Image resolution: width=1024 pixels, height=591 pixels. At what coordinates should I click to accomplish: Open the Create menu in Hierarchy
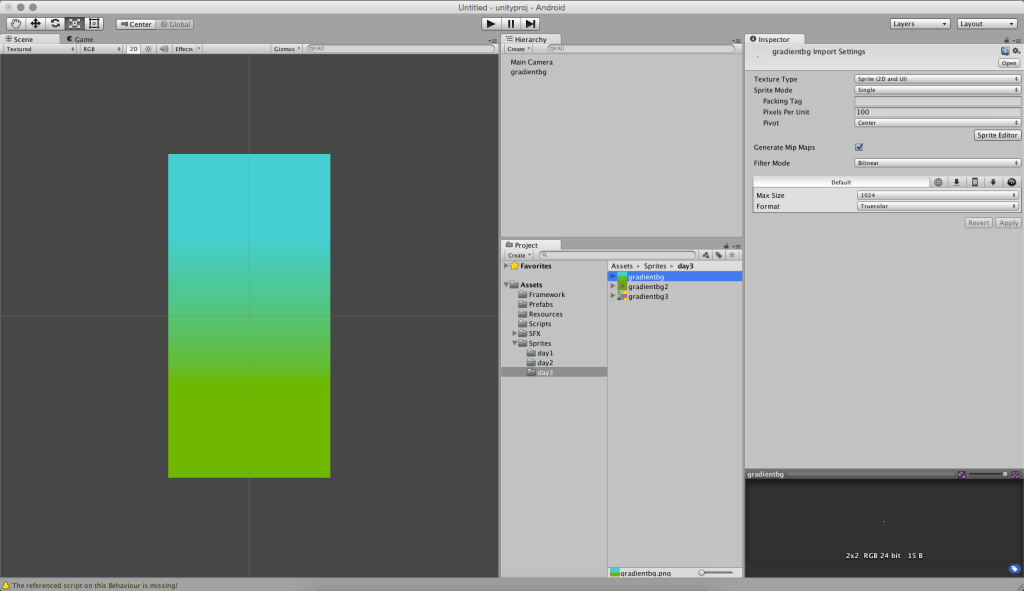click(517, 48)
